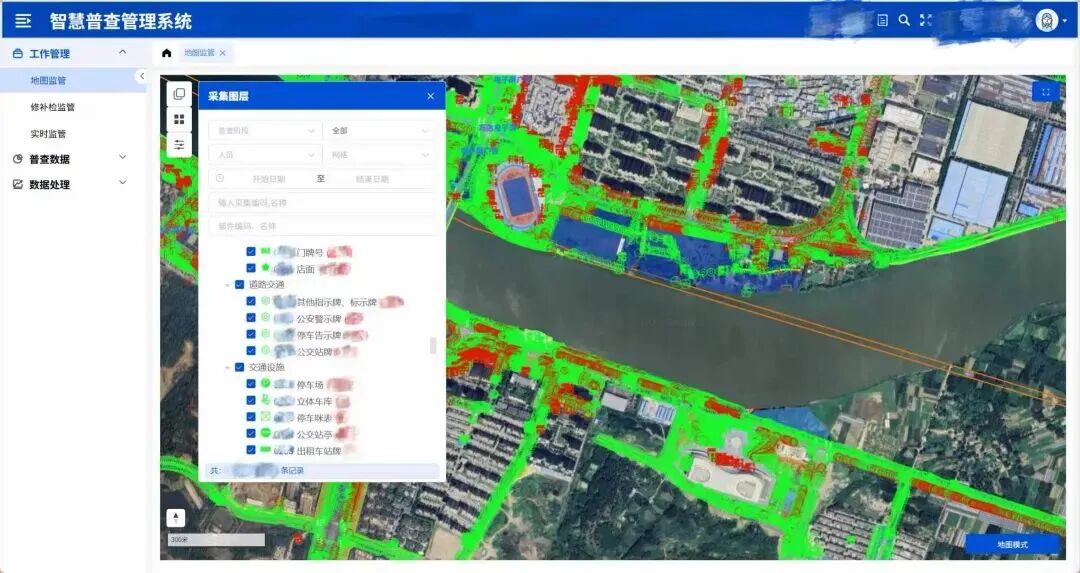
Task: Select 实时监管 in the sidebar
Action: pyautogui.click(x=48, y=134)
